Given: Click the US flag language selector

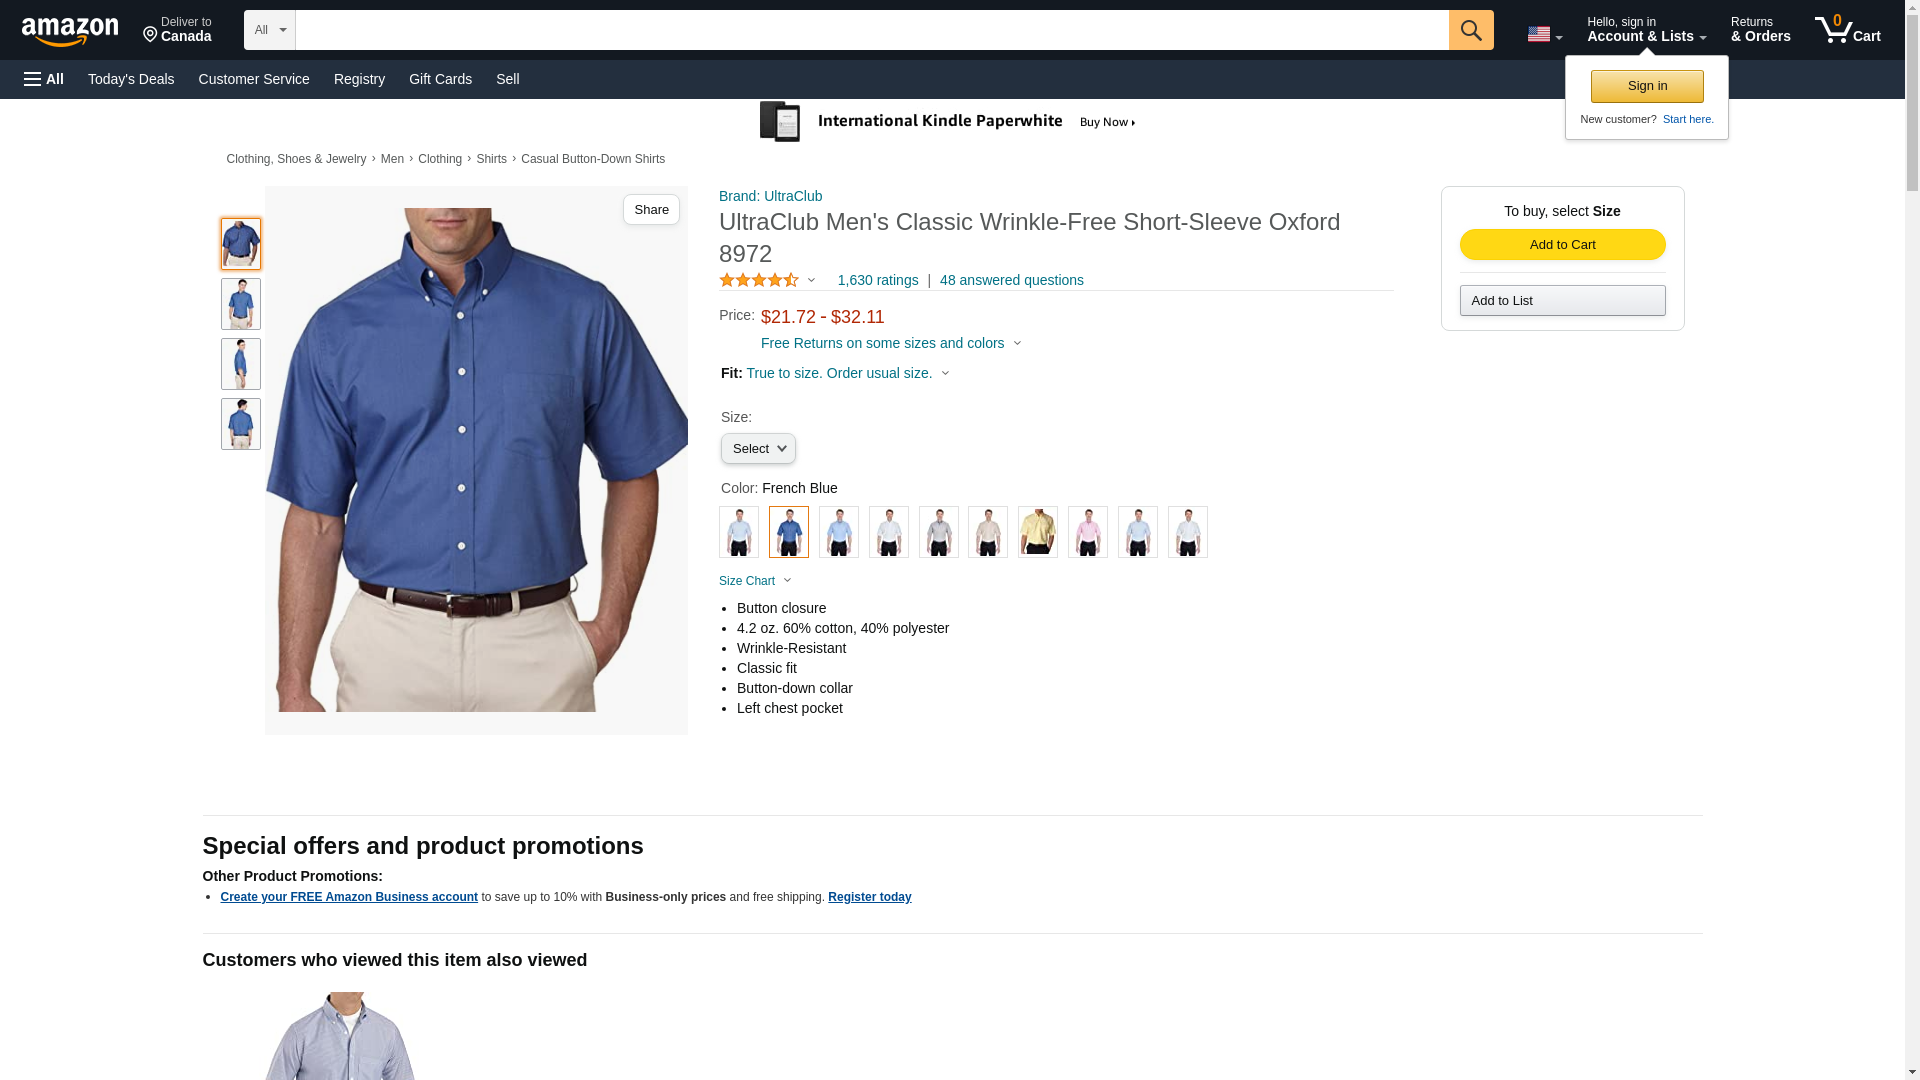Looking at the screenshot, I should [x=1544, y=34].
